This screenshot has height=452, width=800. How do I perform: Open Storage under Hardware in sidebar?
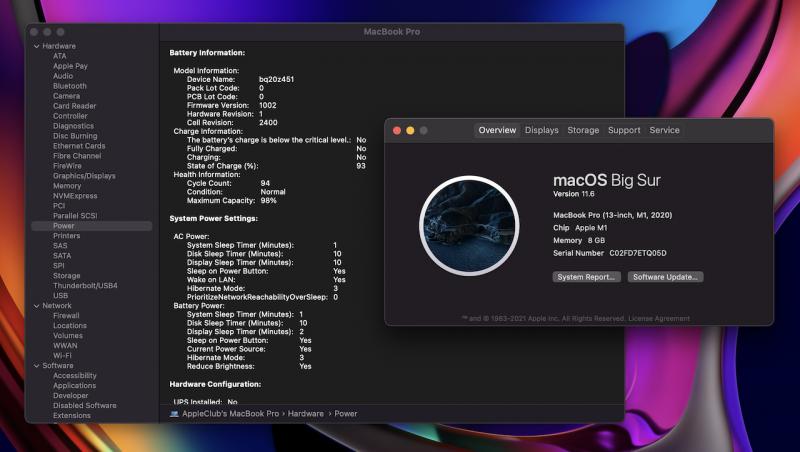click(x=67, y=276)
